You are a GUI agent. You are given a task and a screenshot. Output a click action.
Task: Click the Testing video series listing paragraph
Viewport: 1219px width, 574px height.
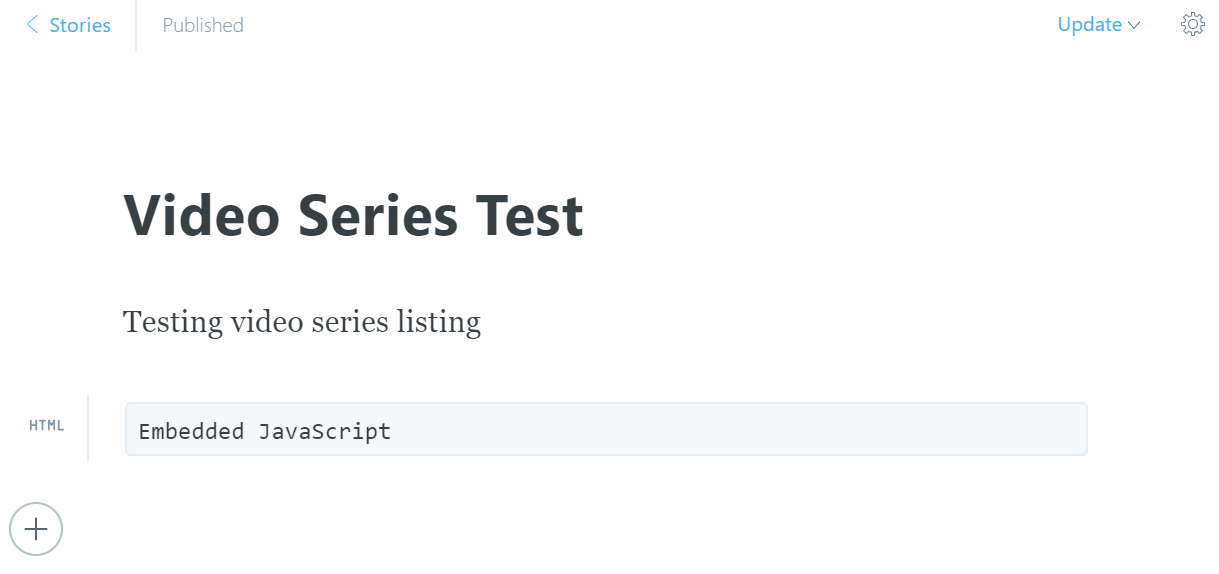click(302, 322)
